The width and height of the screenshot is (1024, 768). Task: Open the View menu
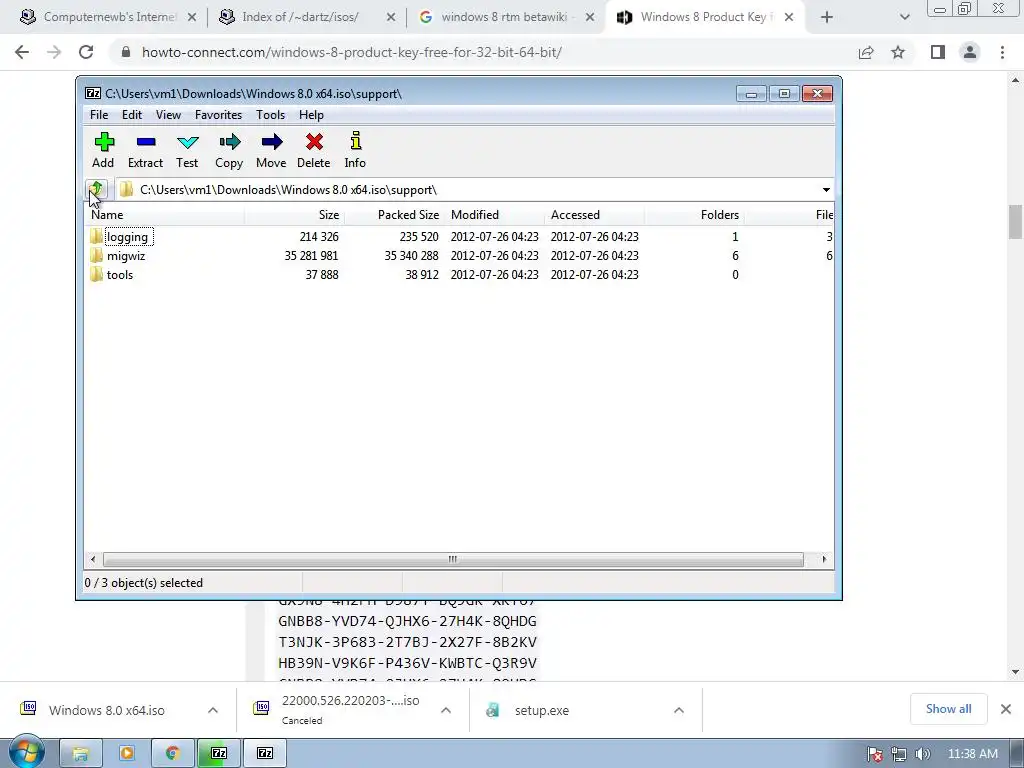[x=168, y=115]
